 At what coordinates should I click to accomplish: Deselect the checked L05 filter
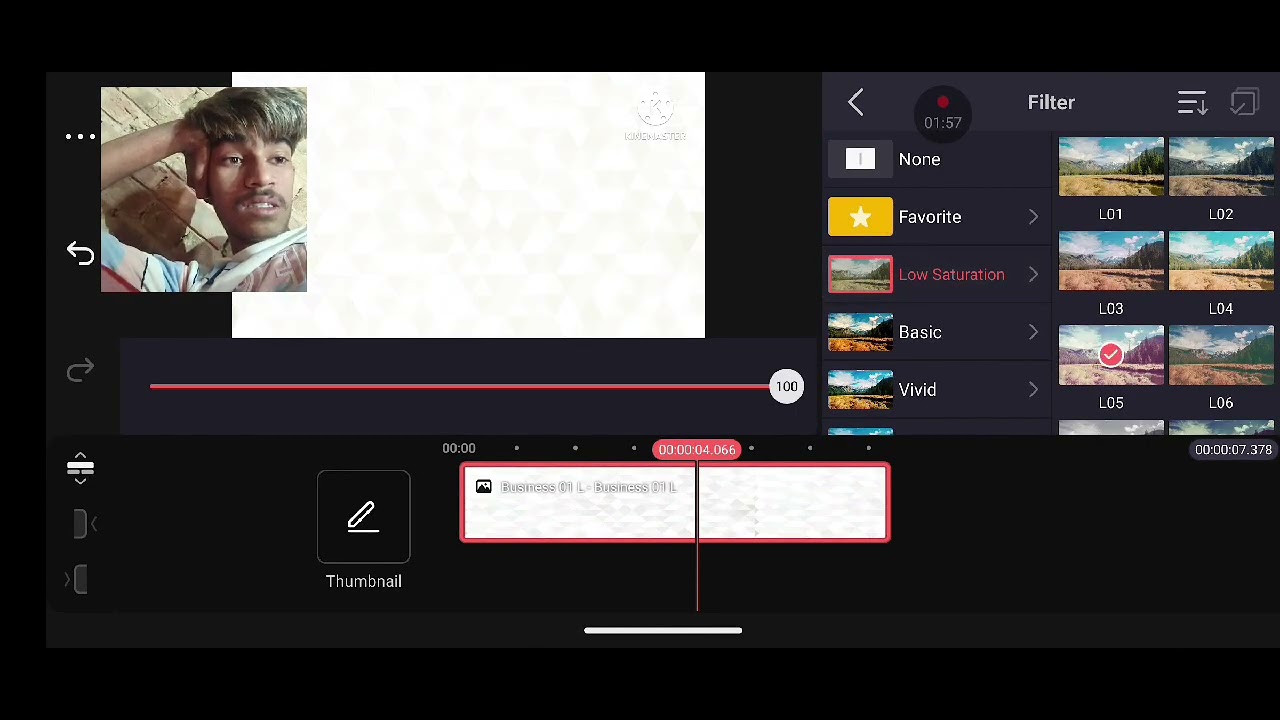coord(1111,355)
